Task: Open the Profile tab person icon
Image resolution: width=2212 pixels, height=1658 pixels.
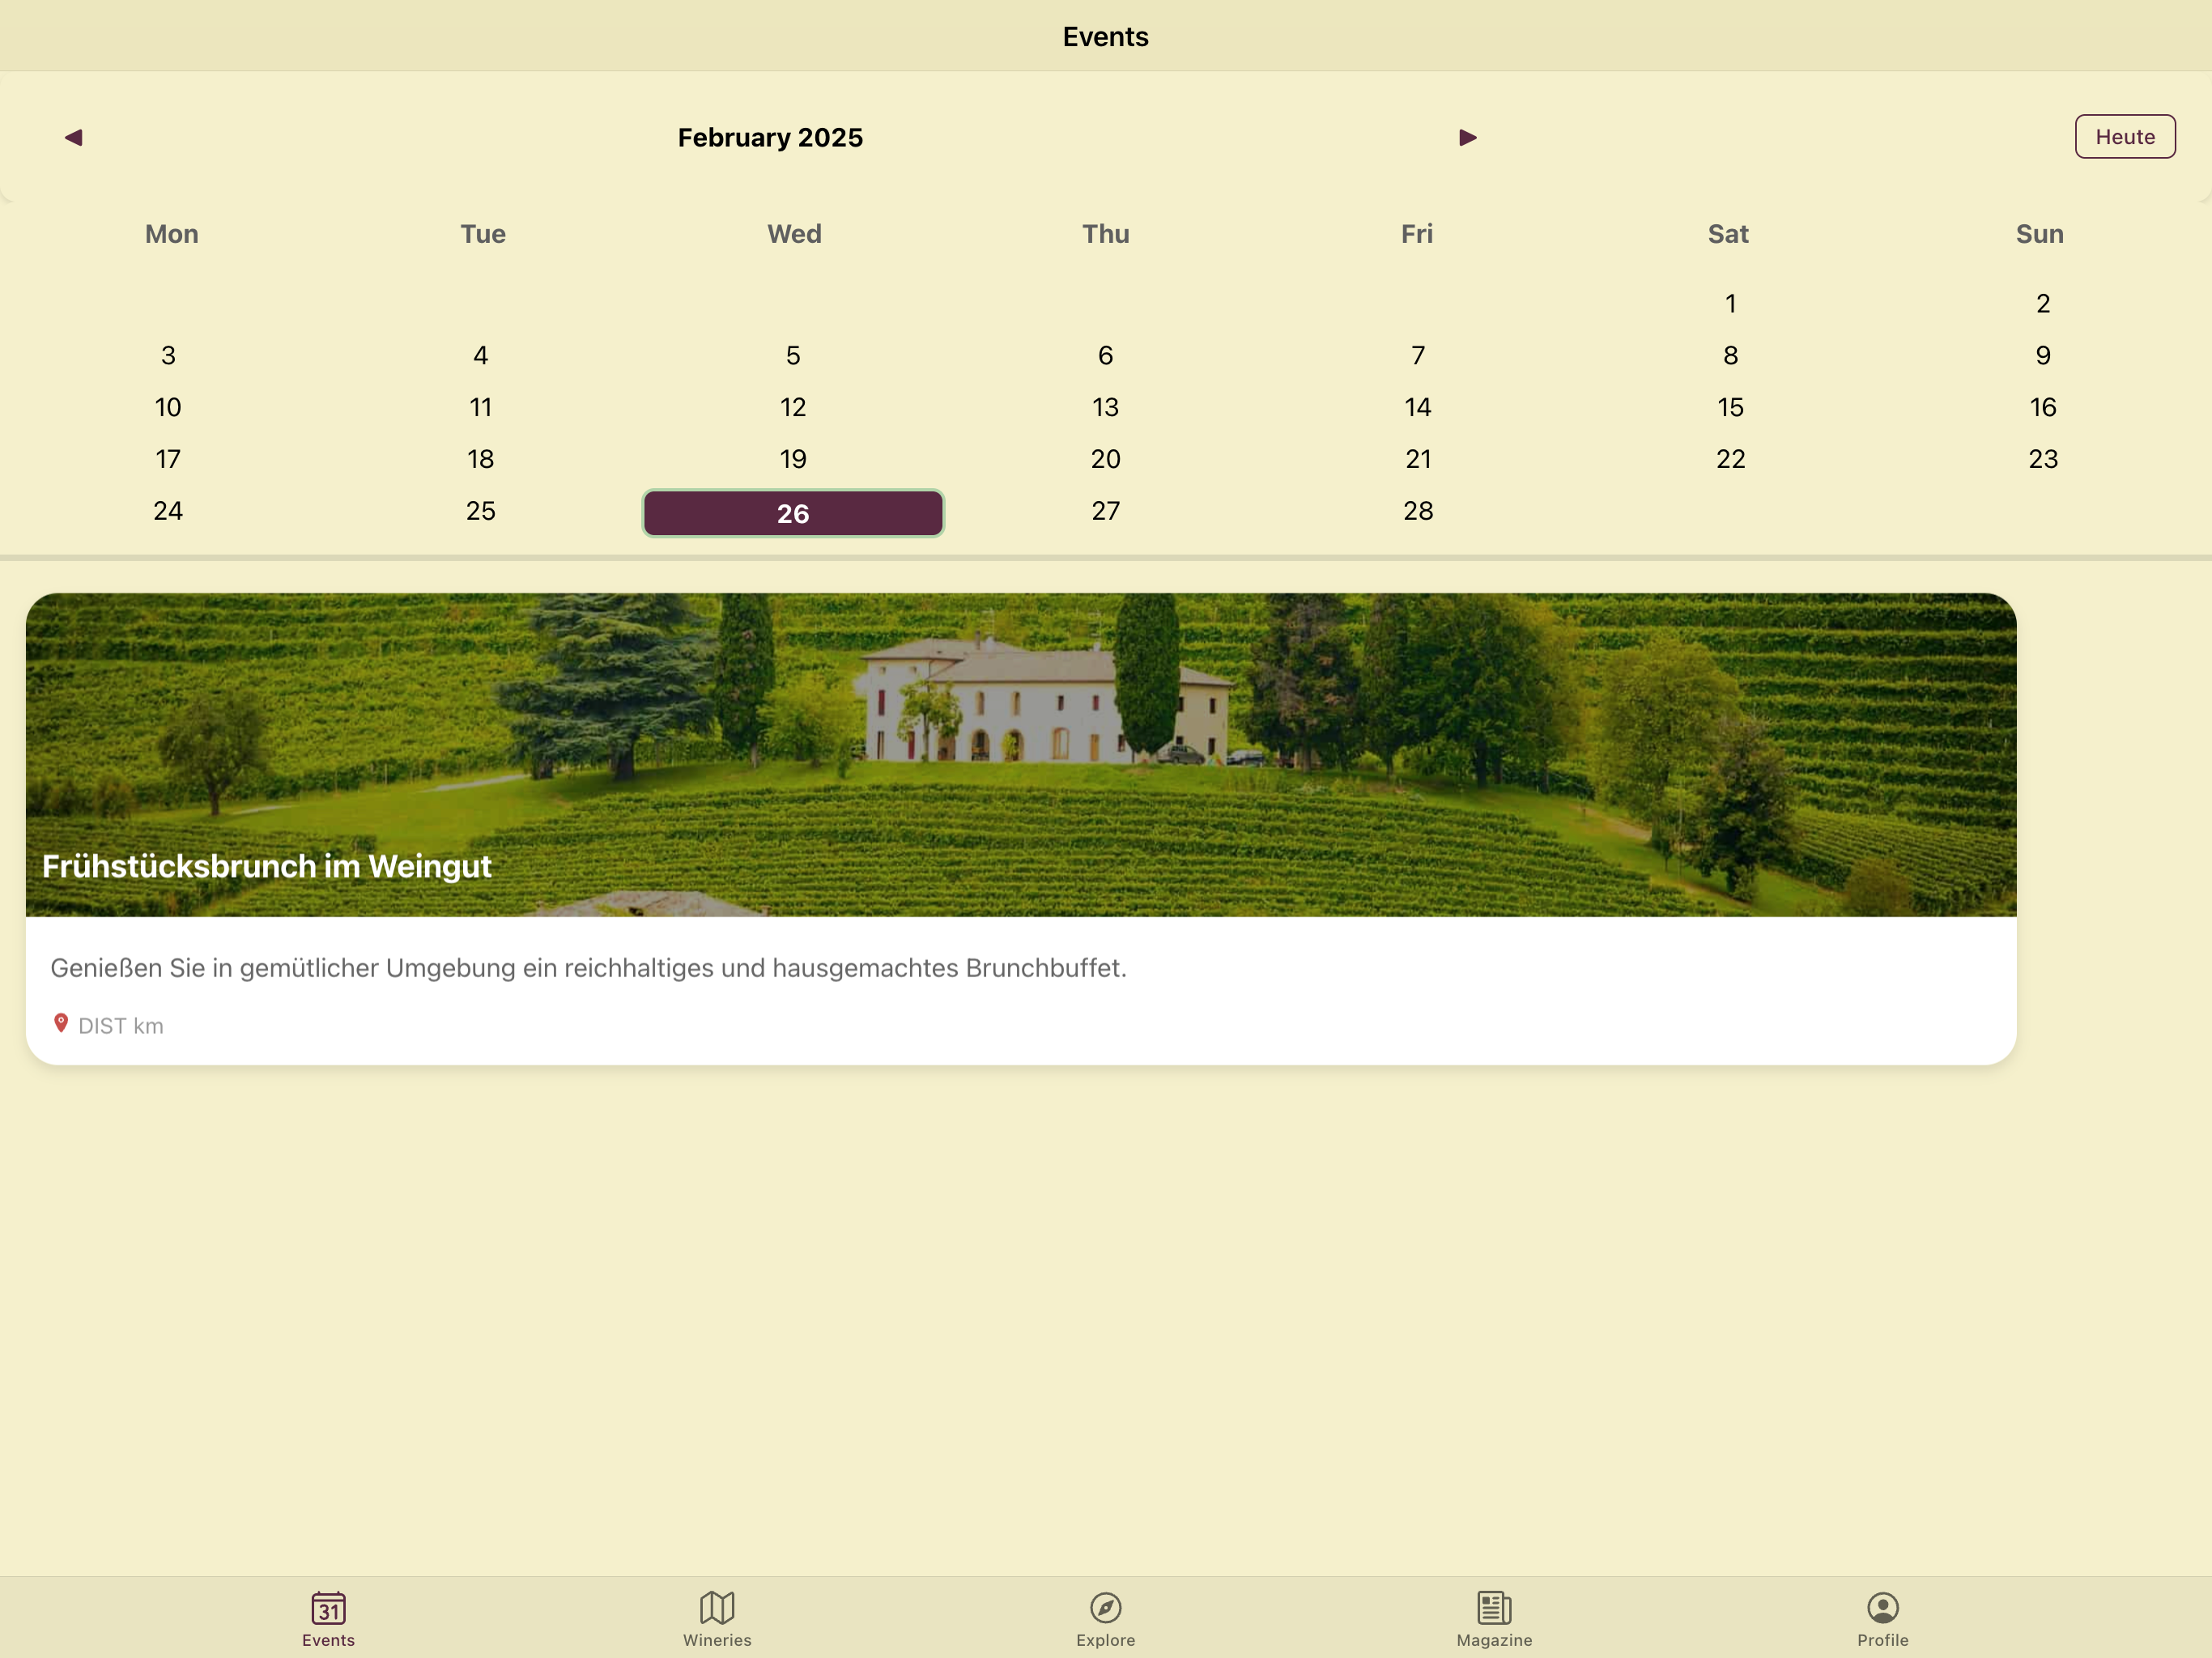Action: (x=1883, y=1608)
